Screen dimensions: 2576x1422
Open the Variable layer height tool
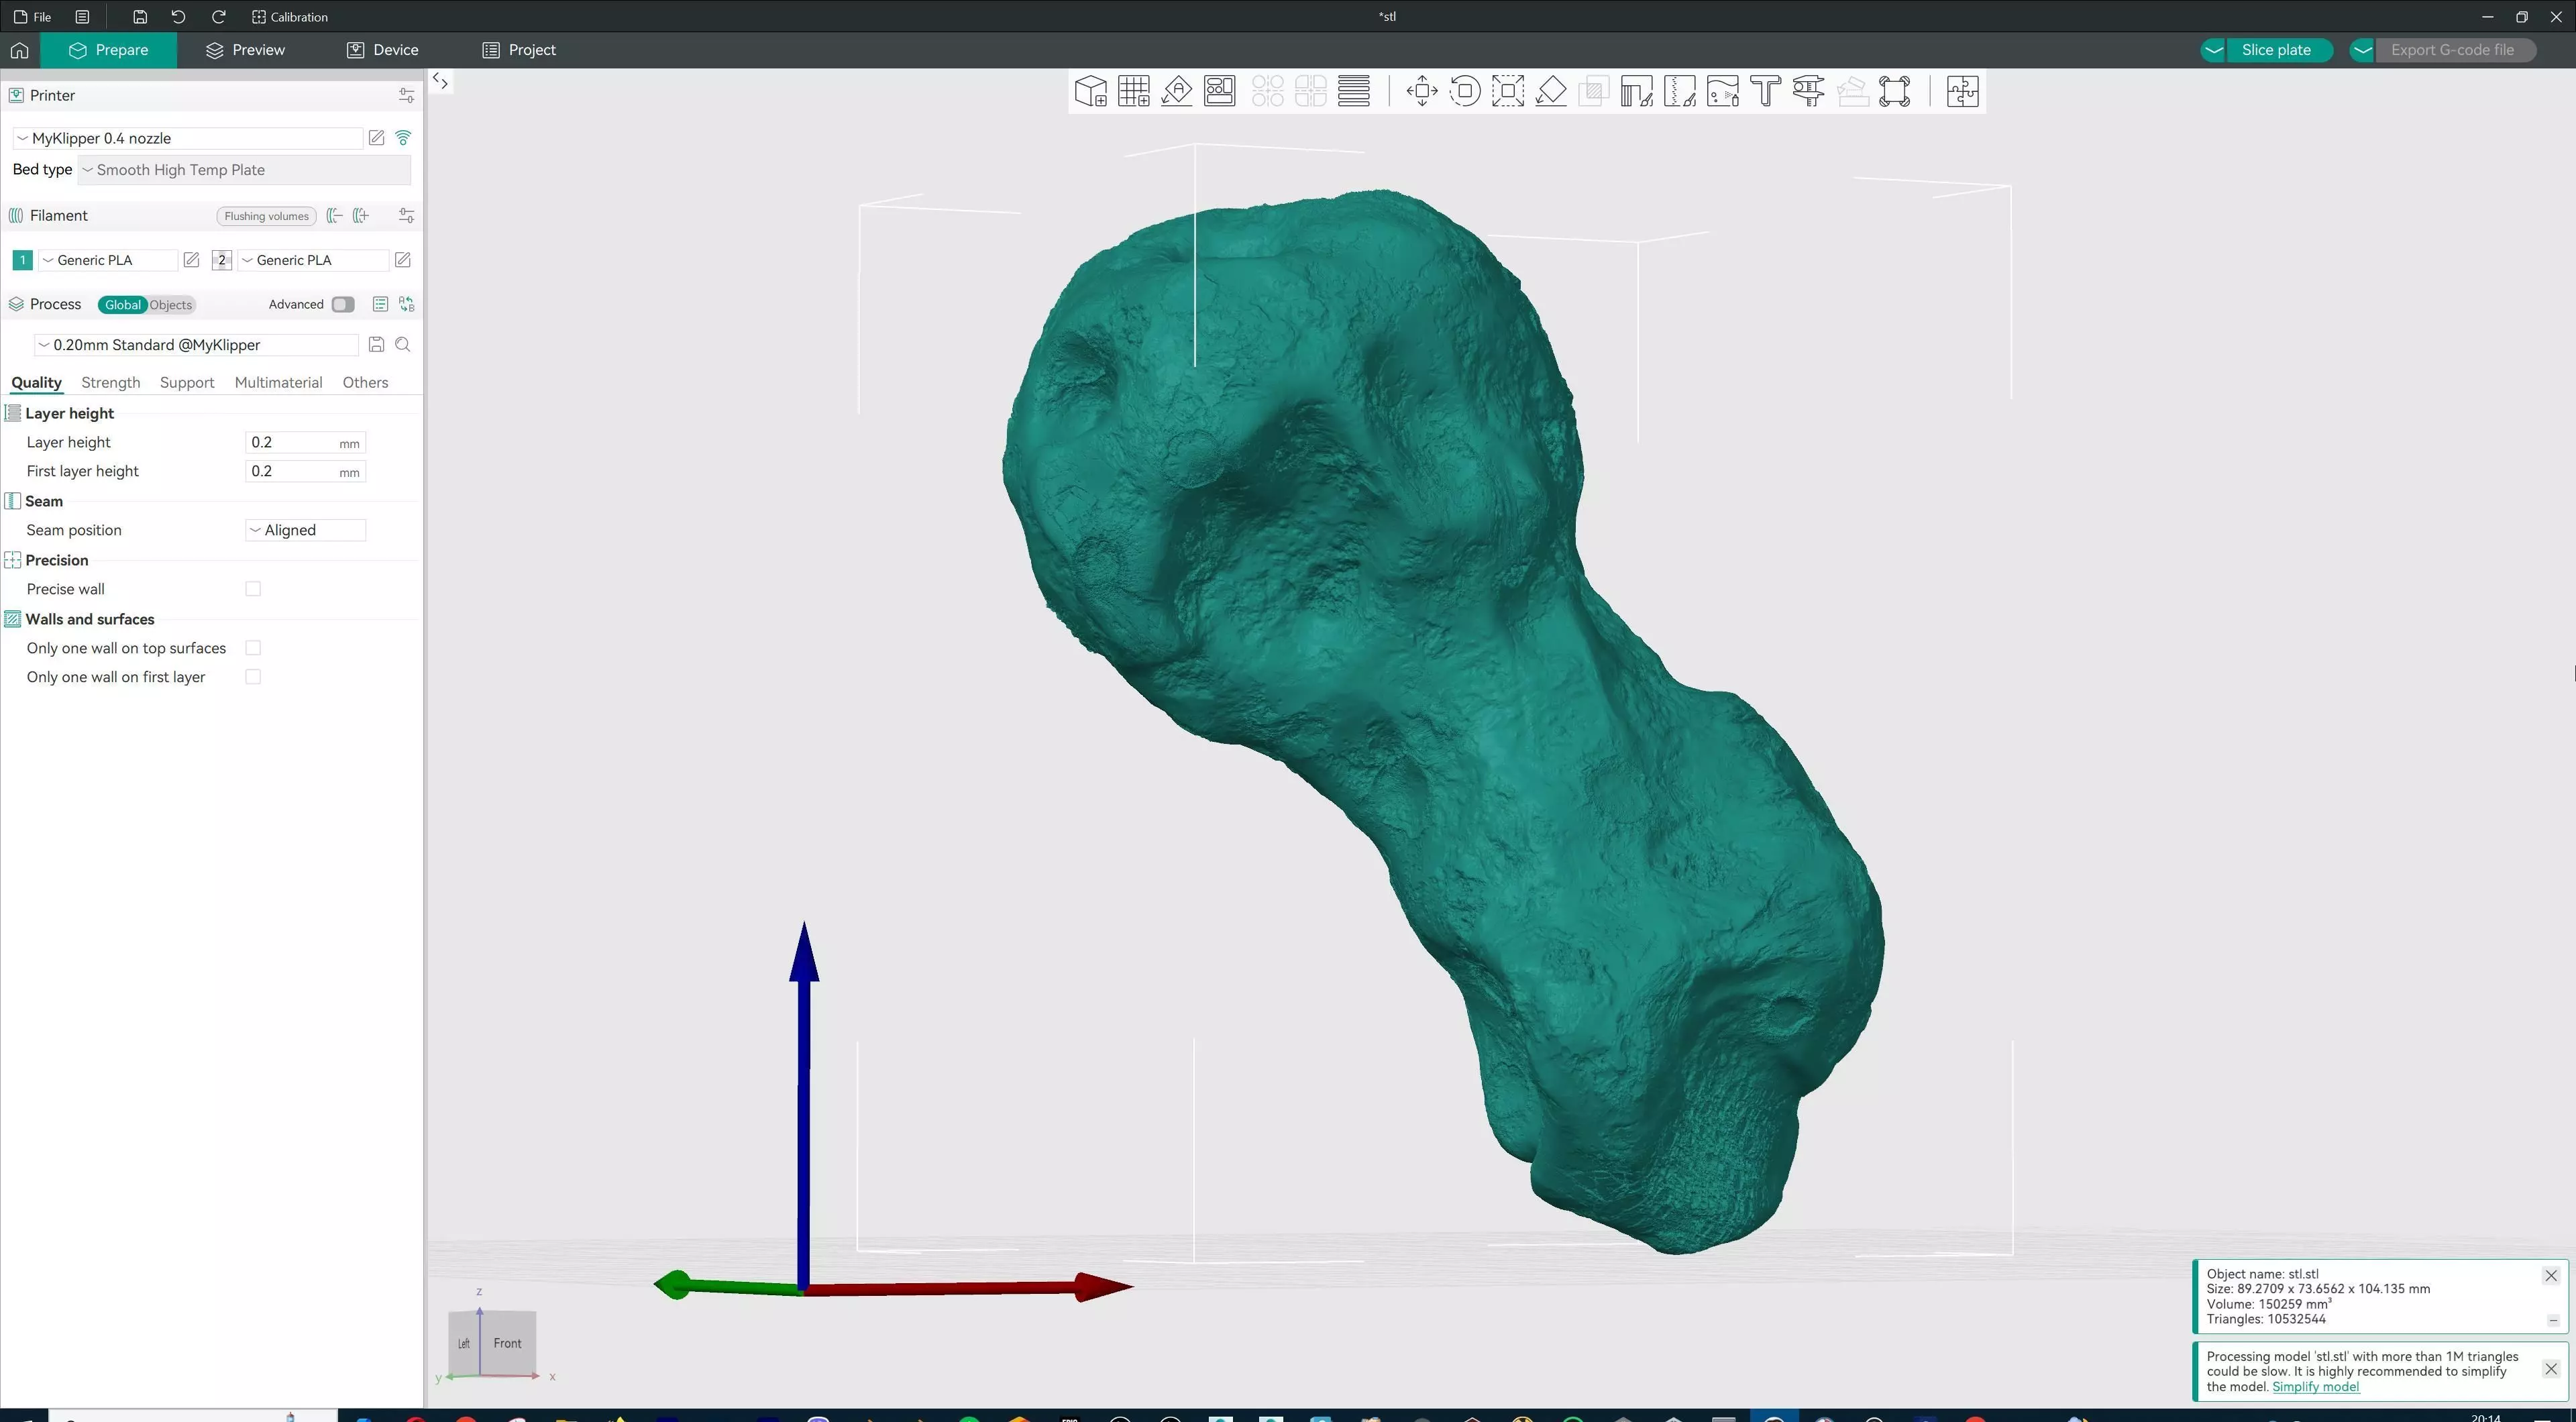pyautogui.click(x=1354, y=91)
